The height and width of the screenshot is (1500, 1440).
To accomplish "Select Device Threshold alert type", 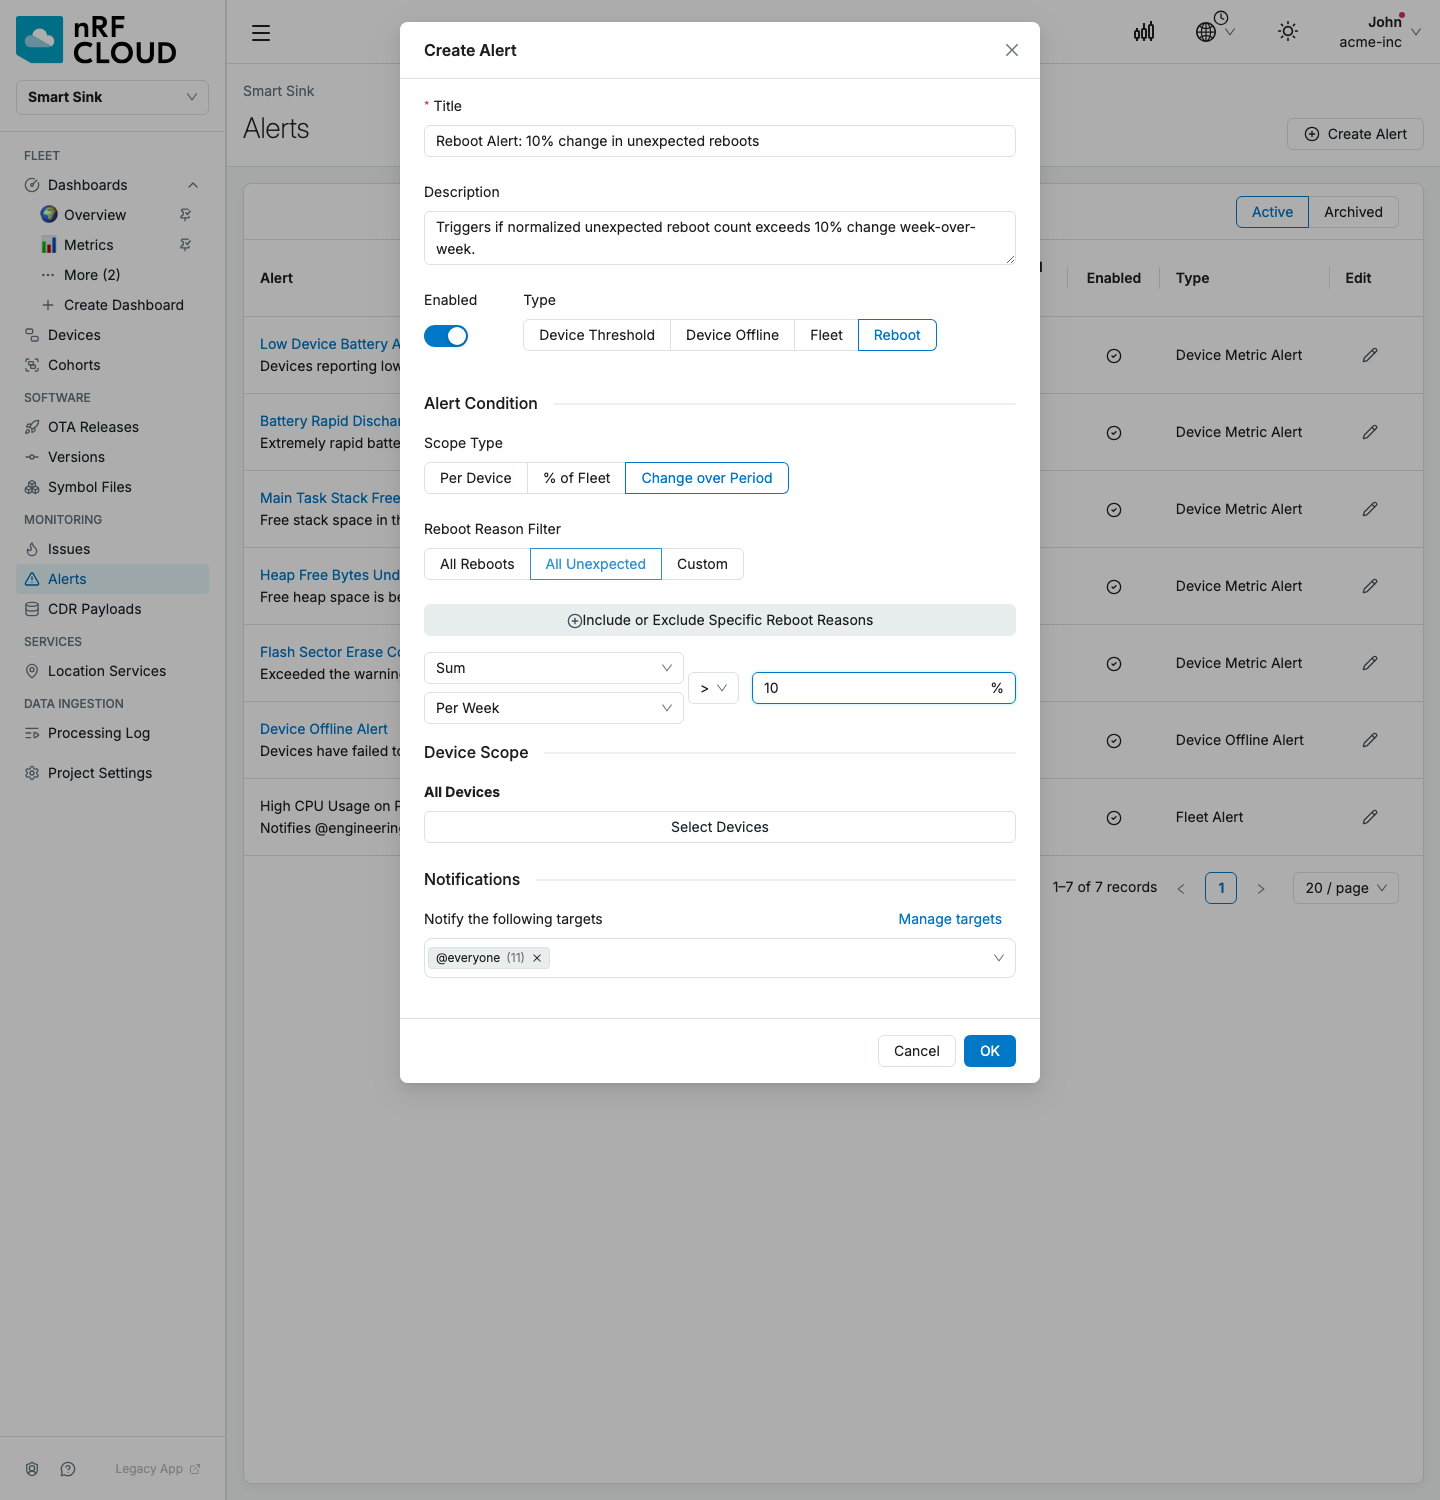I will pyautogui.click(x=597, y=335).
